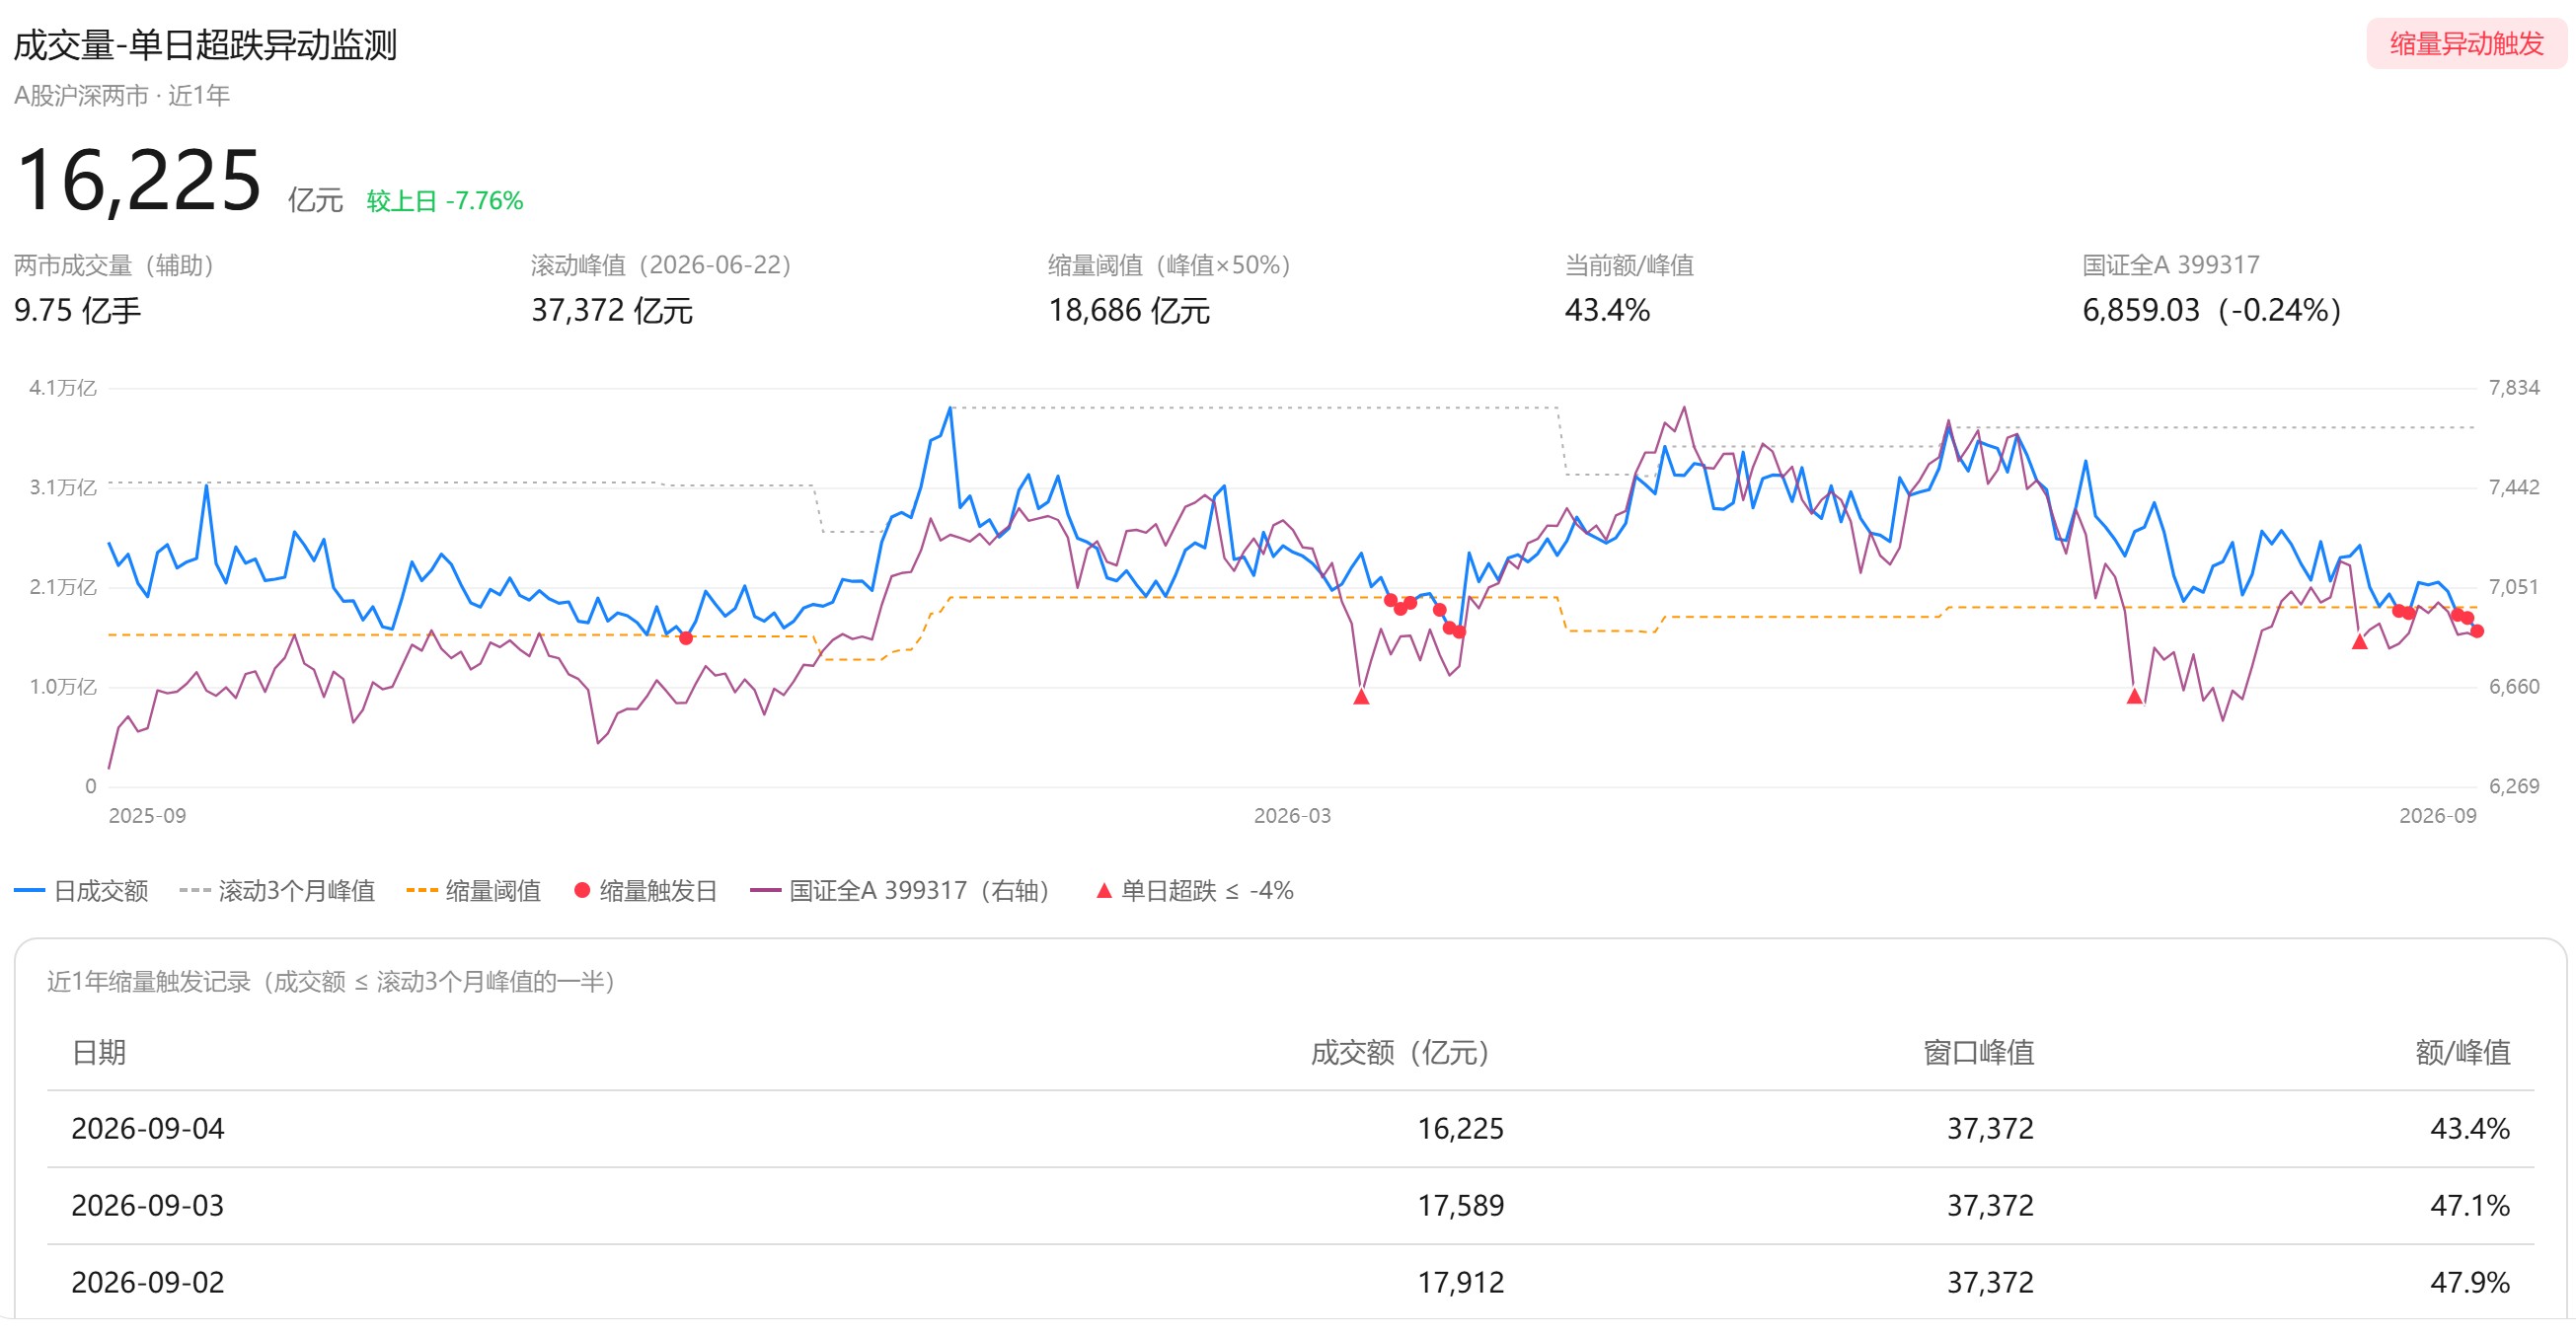The image size is (2576, 1336).
Task: Toggle the 日成交额 blue line legend
Action: pyautogui.click(x=82, y=891)
